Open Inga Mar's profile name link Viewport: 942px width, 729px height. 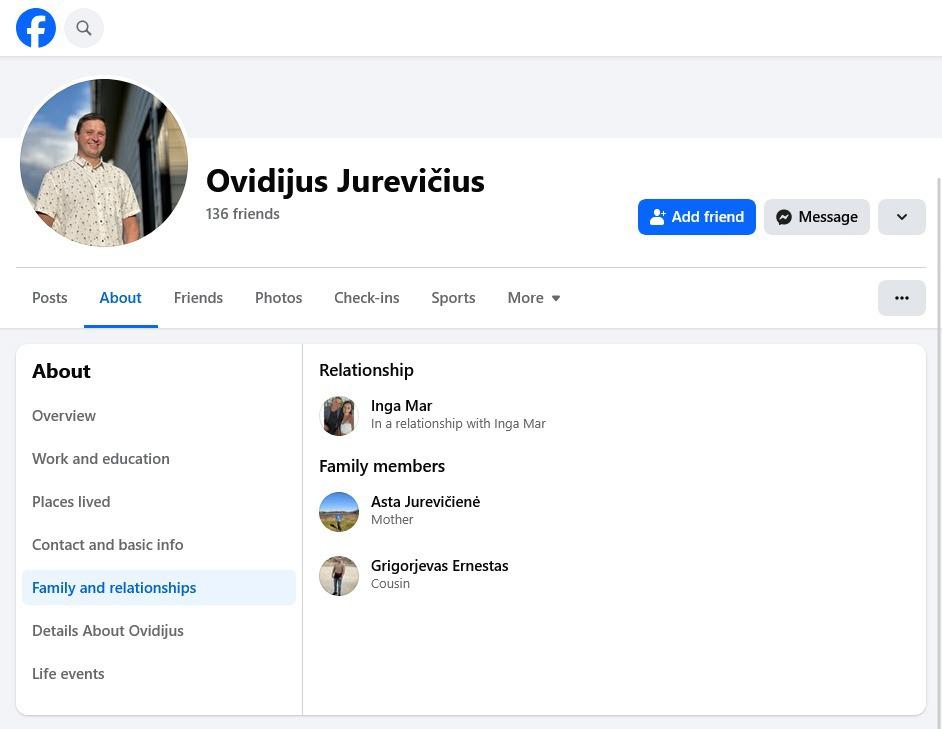pos(401,406)
